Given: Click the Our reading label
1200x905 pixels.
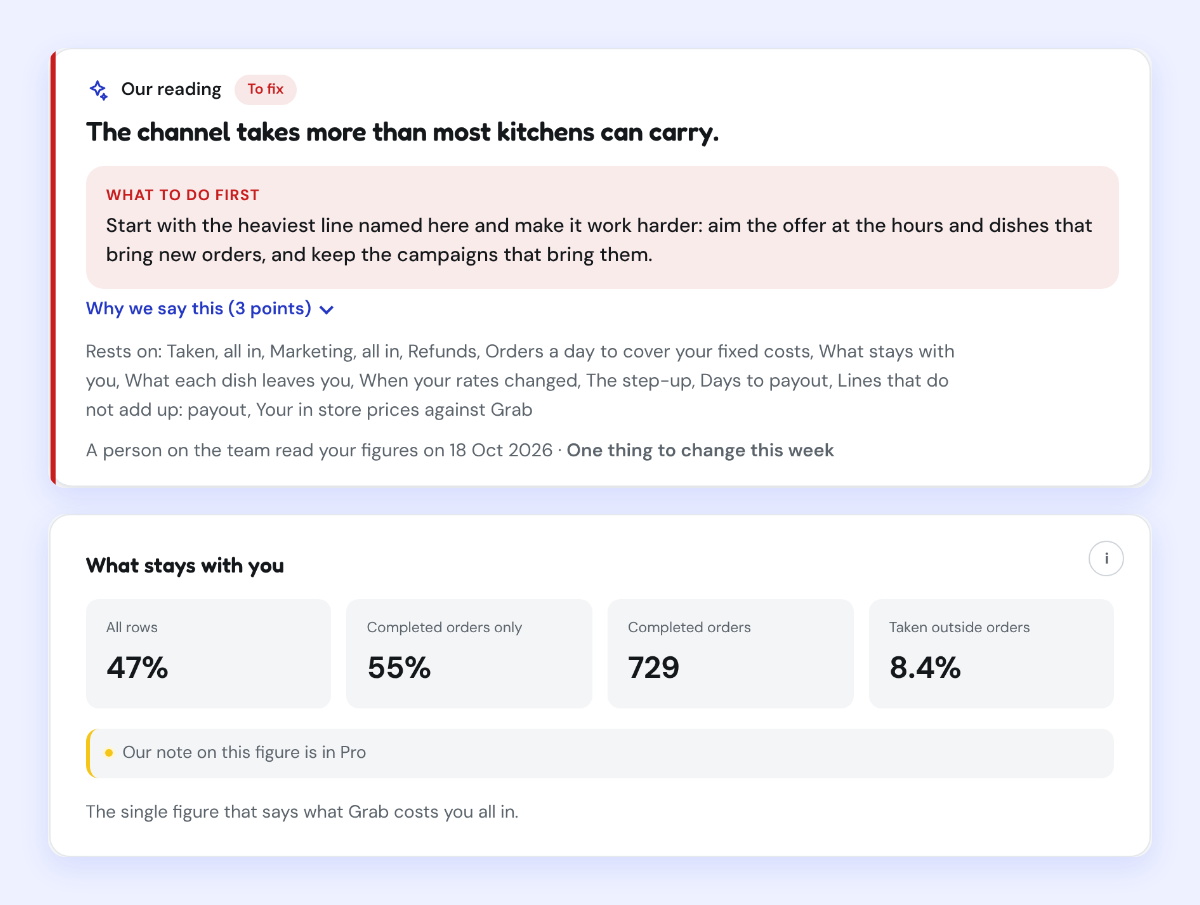Looking at the screenshot, I should (x=171, y=90).
